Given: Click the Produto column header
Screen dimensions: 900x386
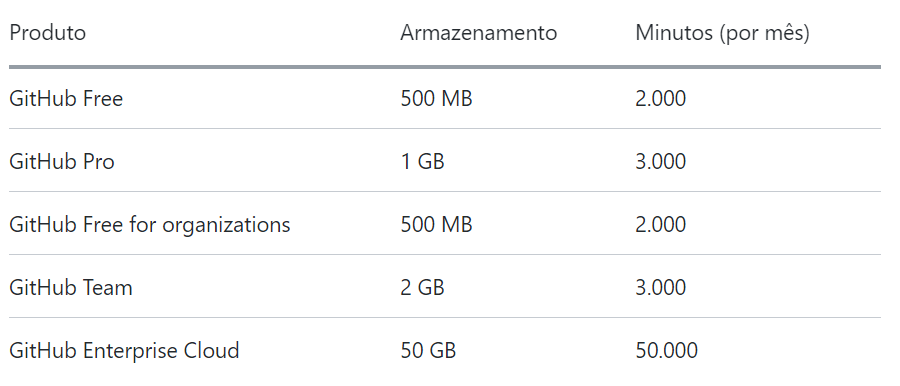Looking at the screenshot, I should point(48,33).
